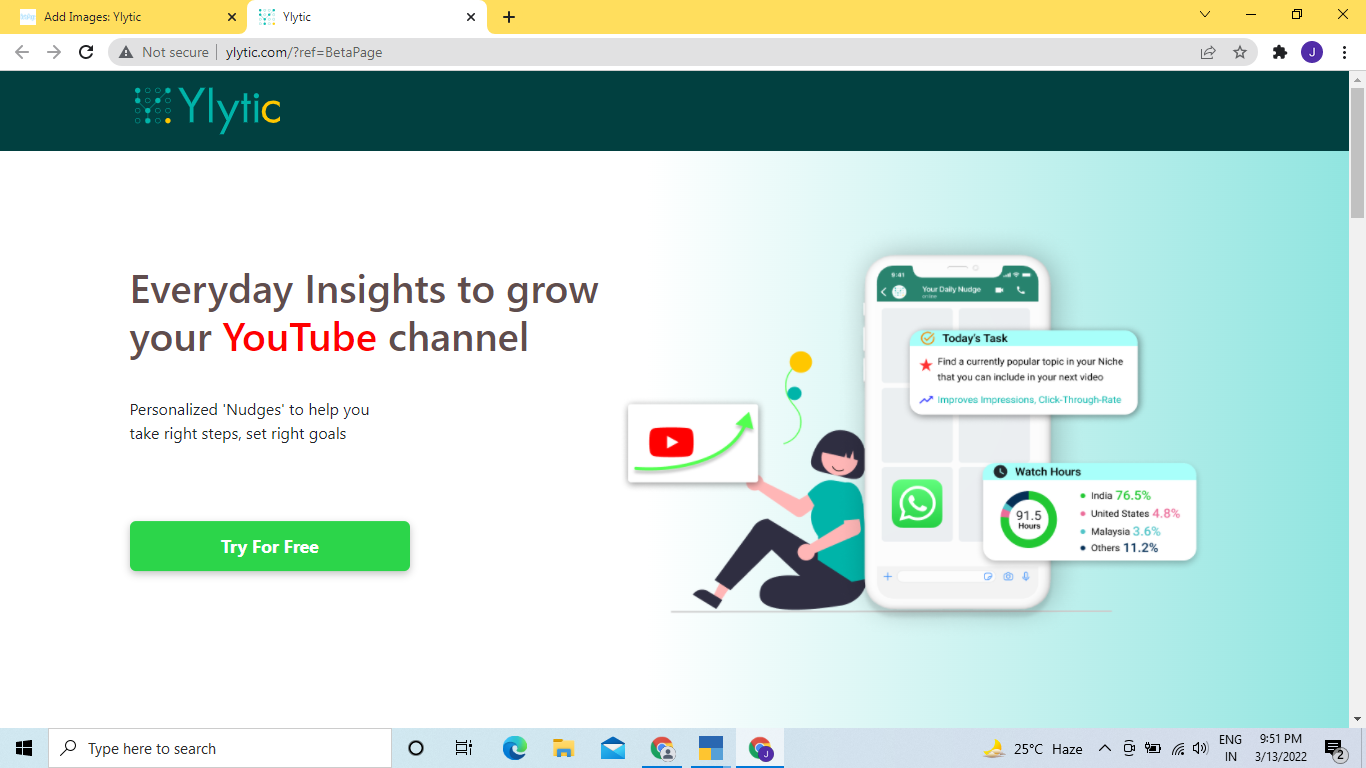
Task: Open the Windows Start menu
Action: pyautogui.click(x=24, y=748)
